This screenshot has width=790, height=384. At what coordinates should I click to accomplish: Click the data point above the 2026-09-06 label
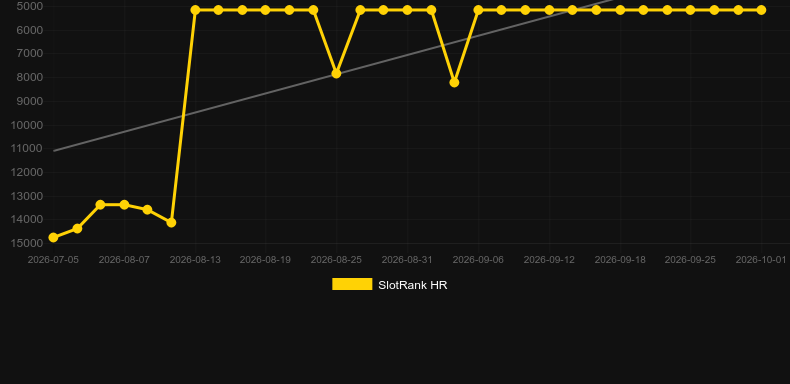point(478,10)
